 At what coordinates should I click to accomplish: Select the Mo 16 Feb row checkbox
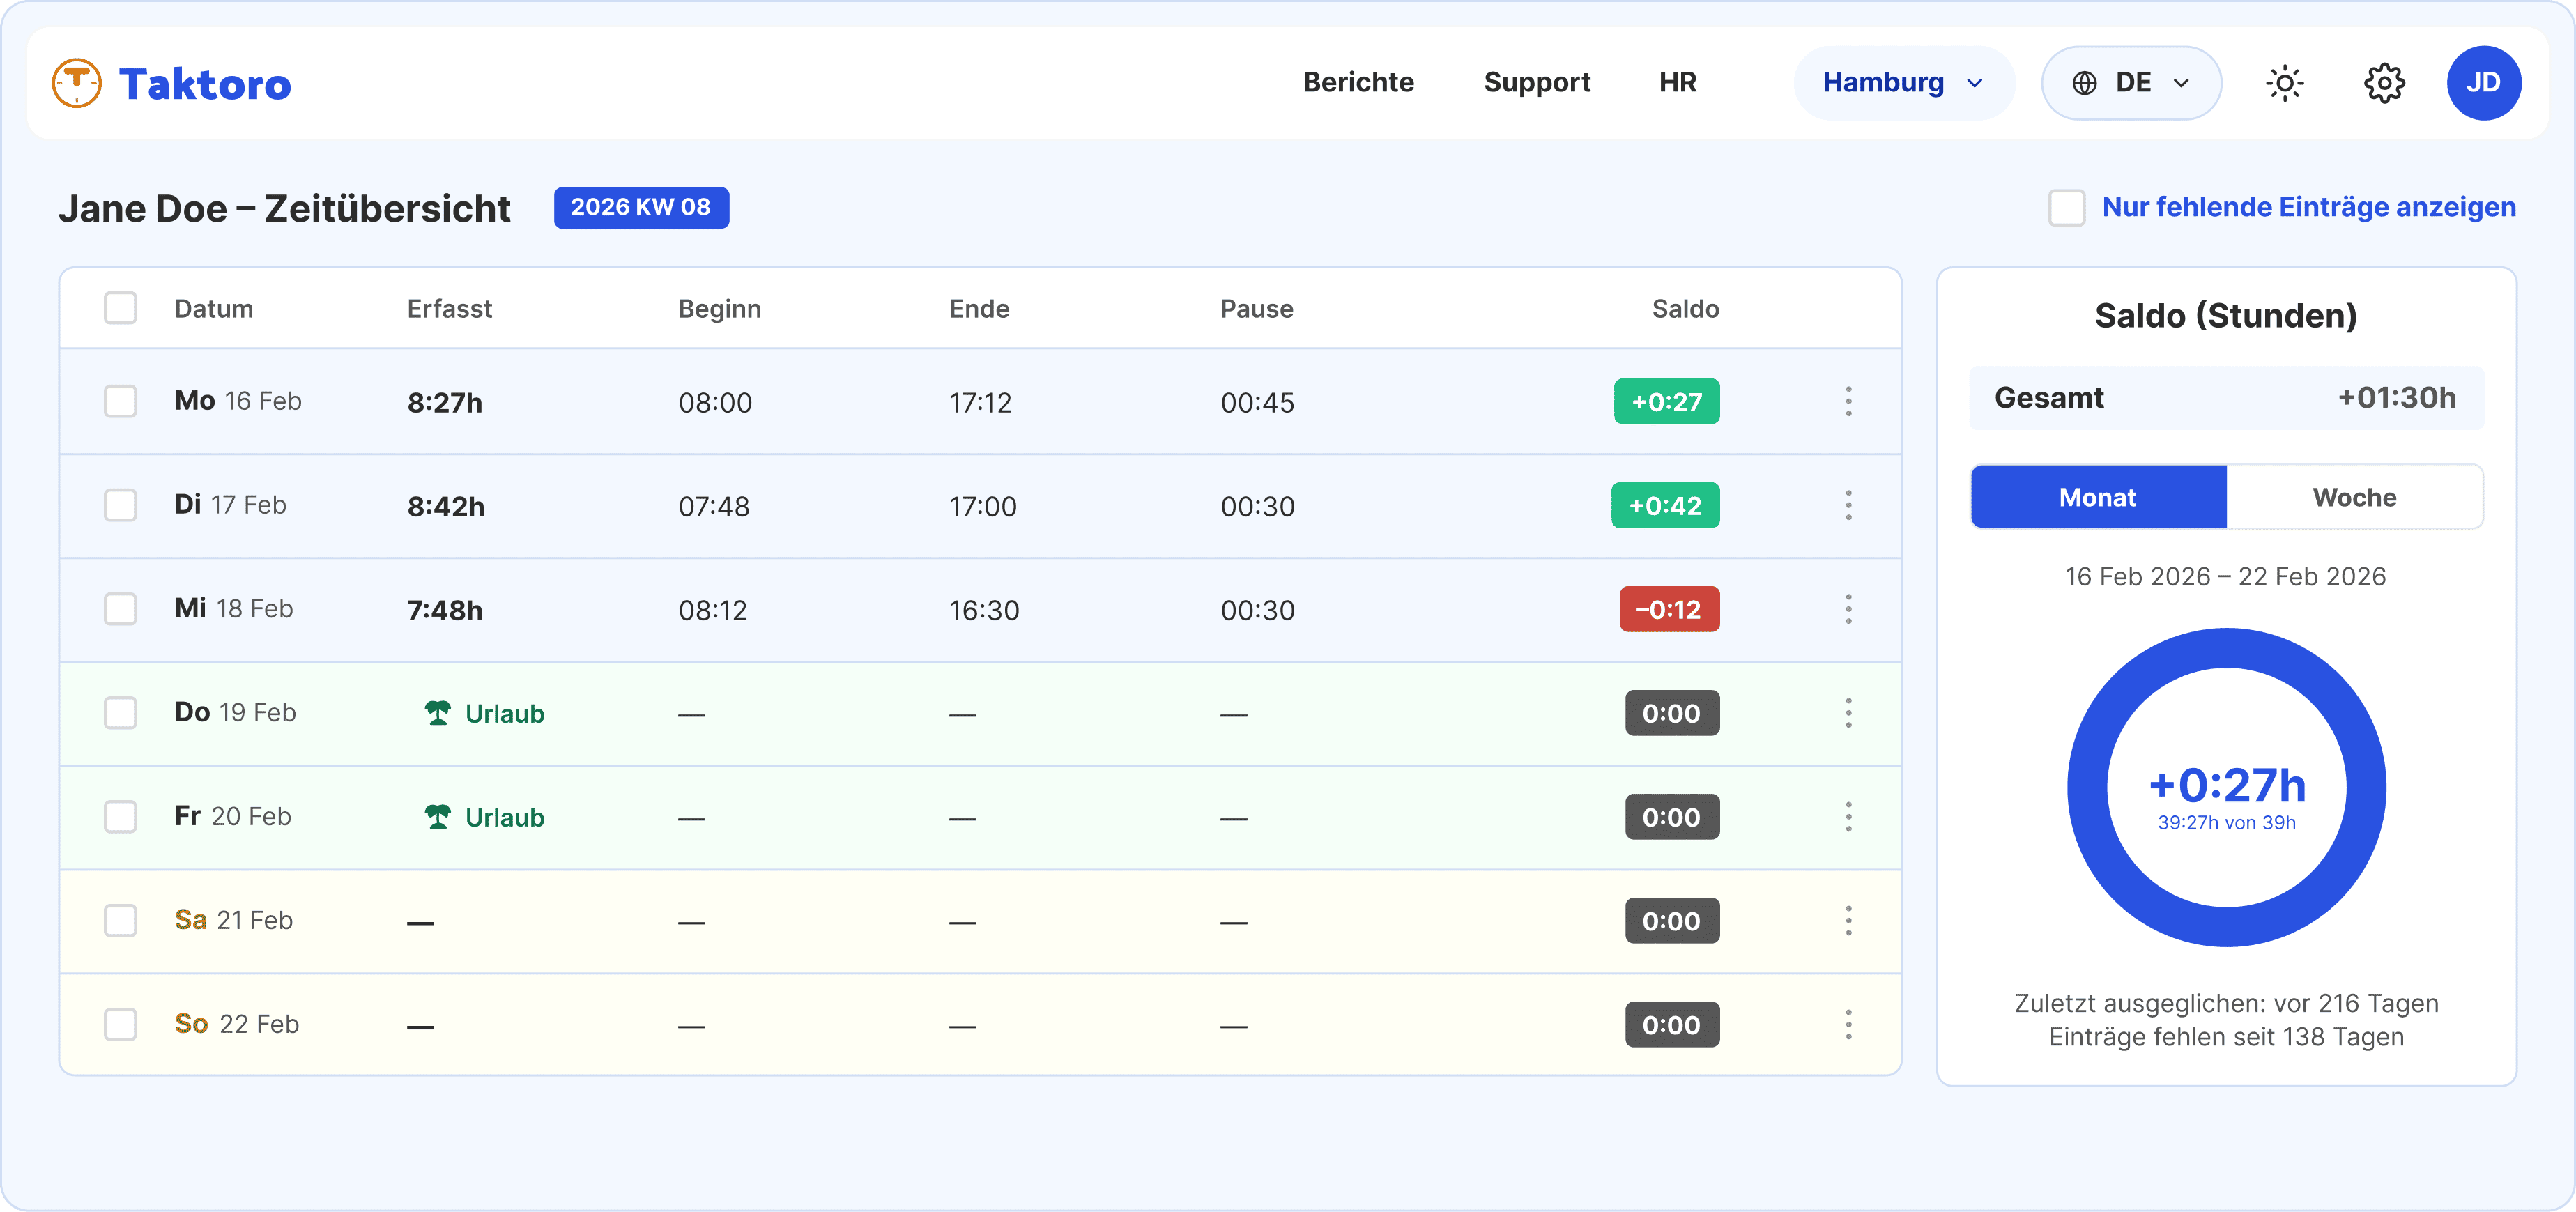[x=121, y=401]
